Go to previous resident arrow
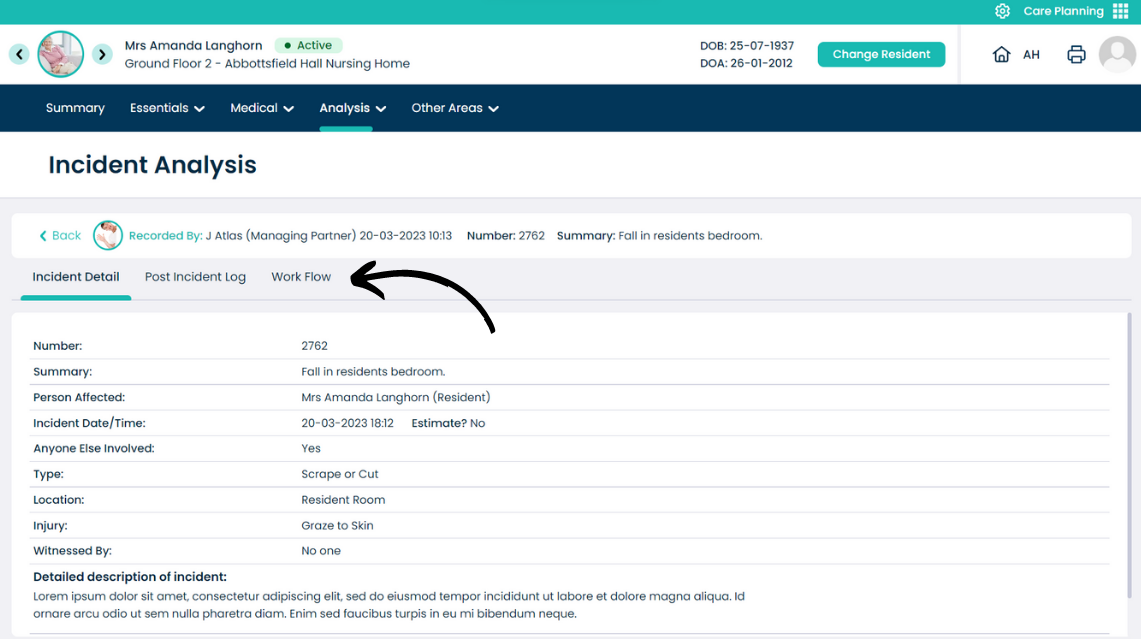The image size is (1141, 639). (x=20, y=54)
